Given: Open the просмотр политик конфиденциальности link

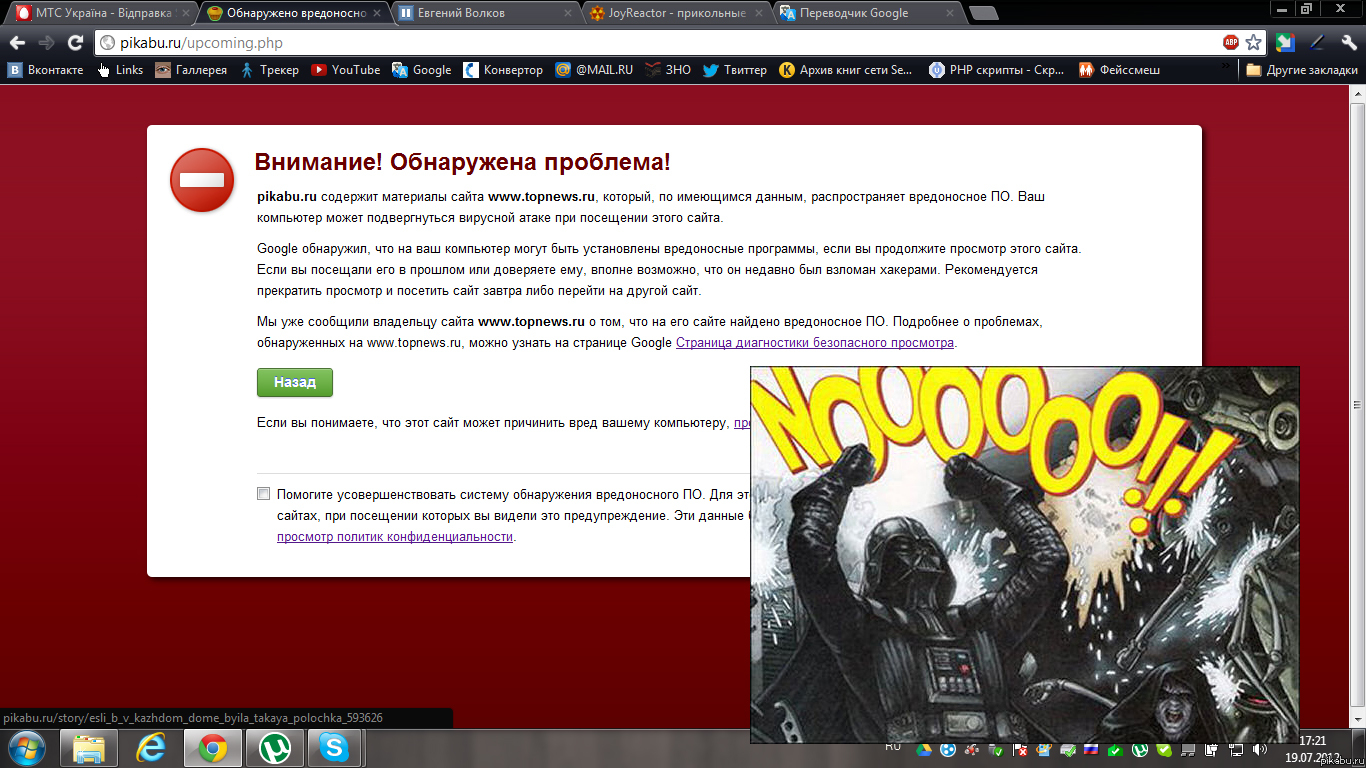Looking at the screenshot, I should point(395,537).
